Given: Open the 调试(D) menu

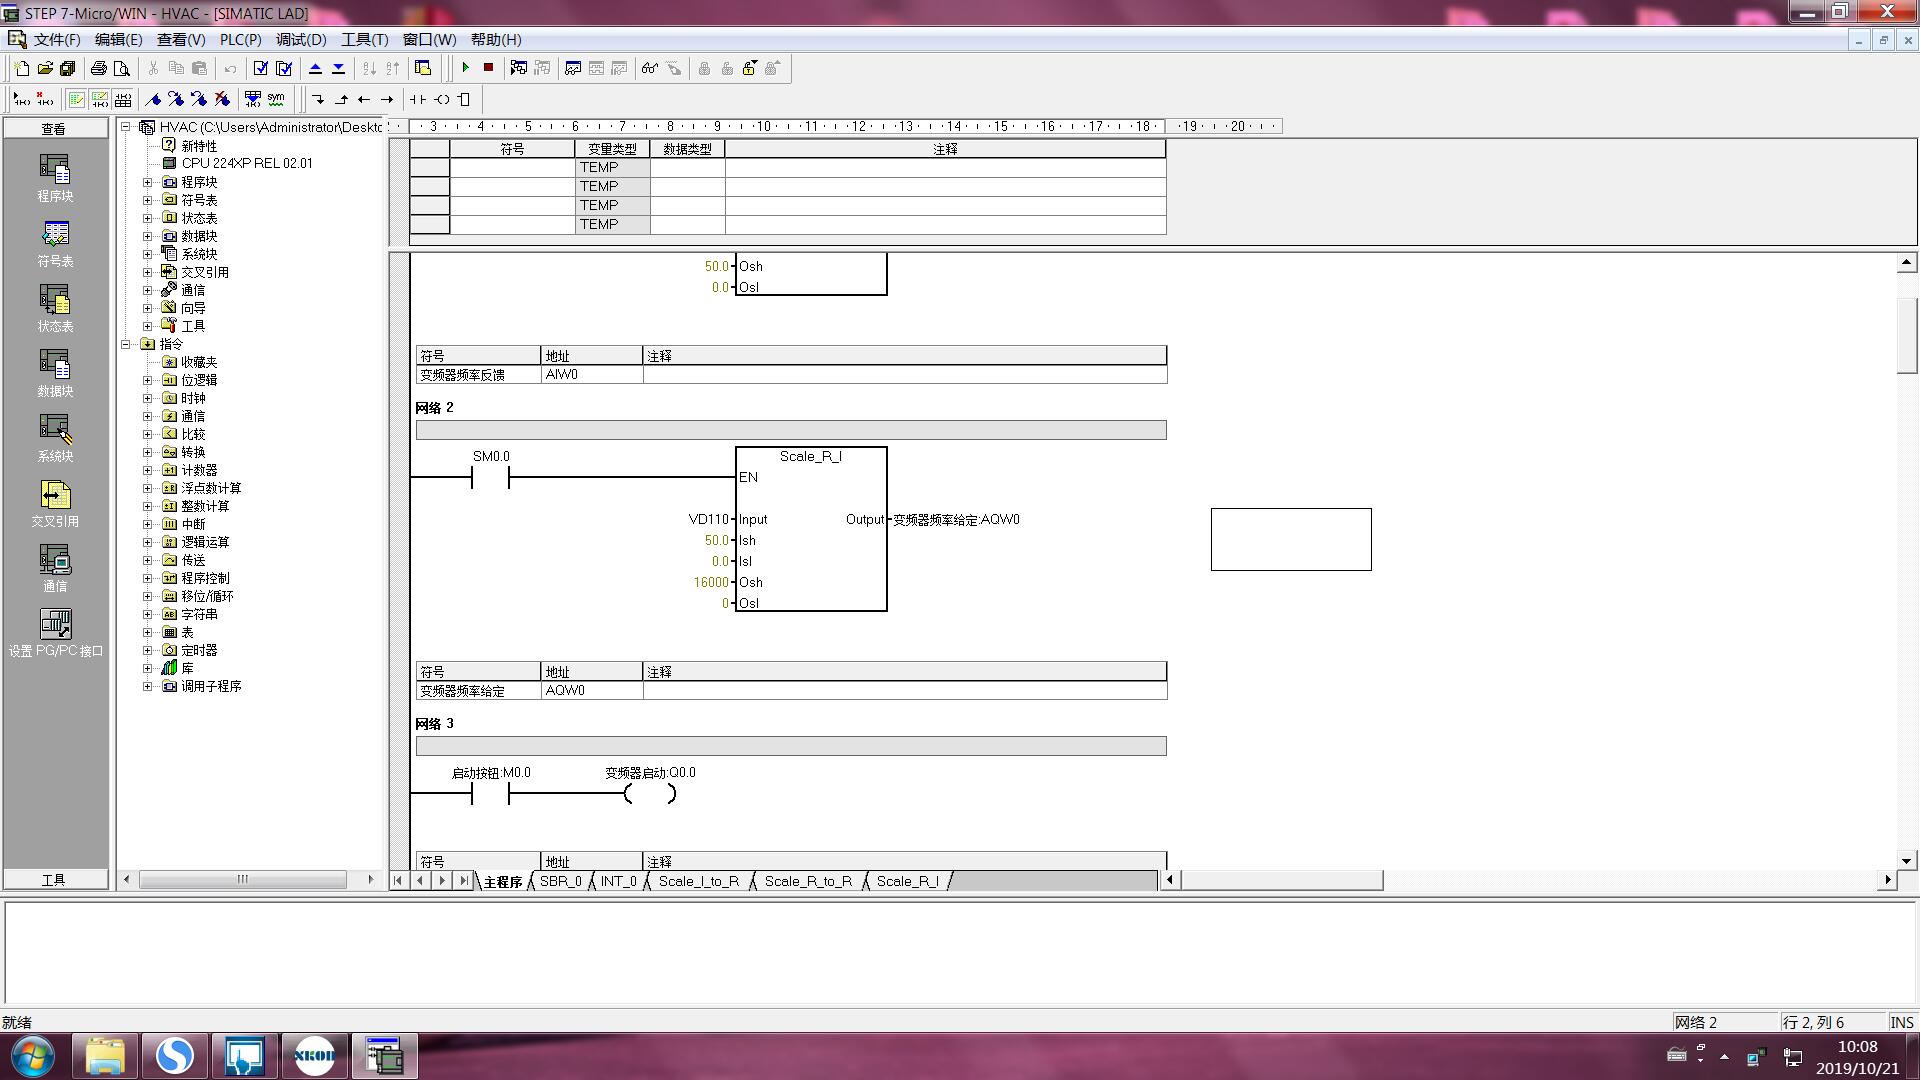Looking at the screenshot, I should click(x=301, y=40).
